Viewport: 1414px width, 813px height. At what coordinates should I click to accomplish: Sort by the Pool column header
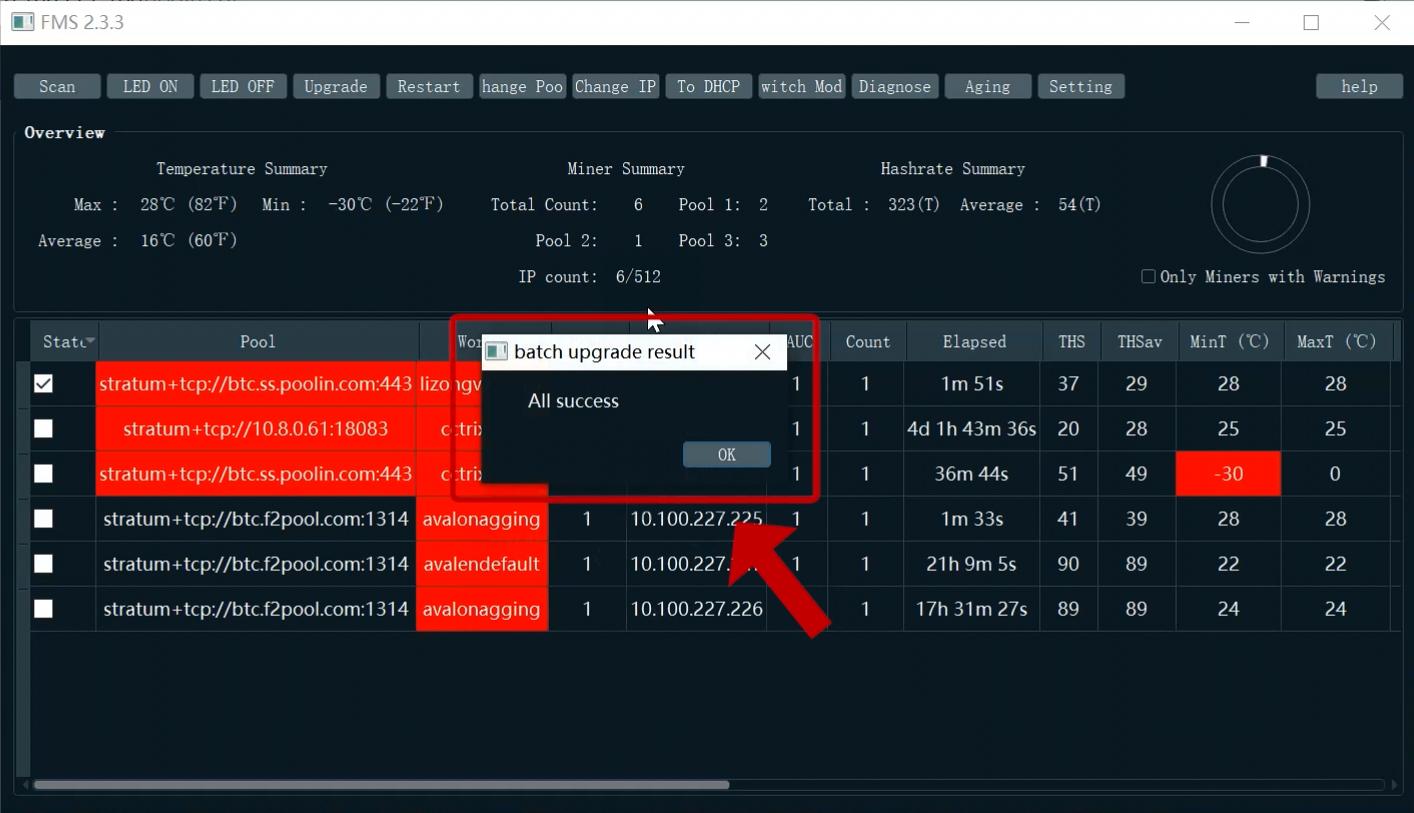click(257, 342)
